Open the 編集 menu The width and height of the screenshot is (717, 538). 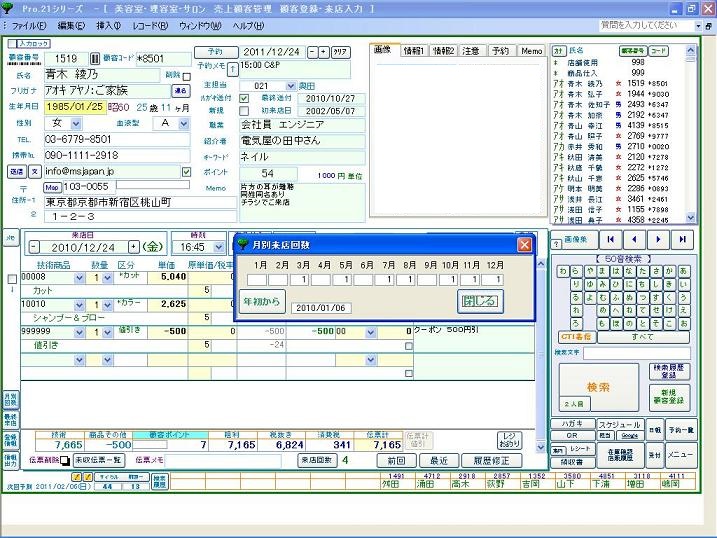coord(71,26)
